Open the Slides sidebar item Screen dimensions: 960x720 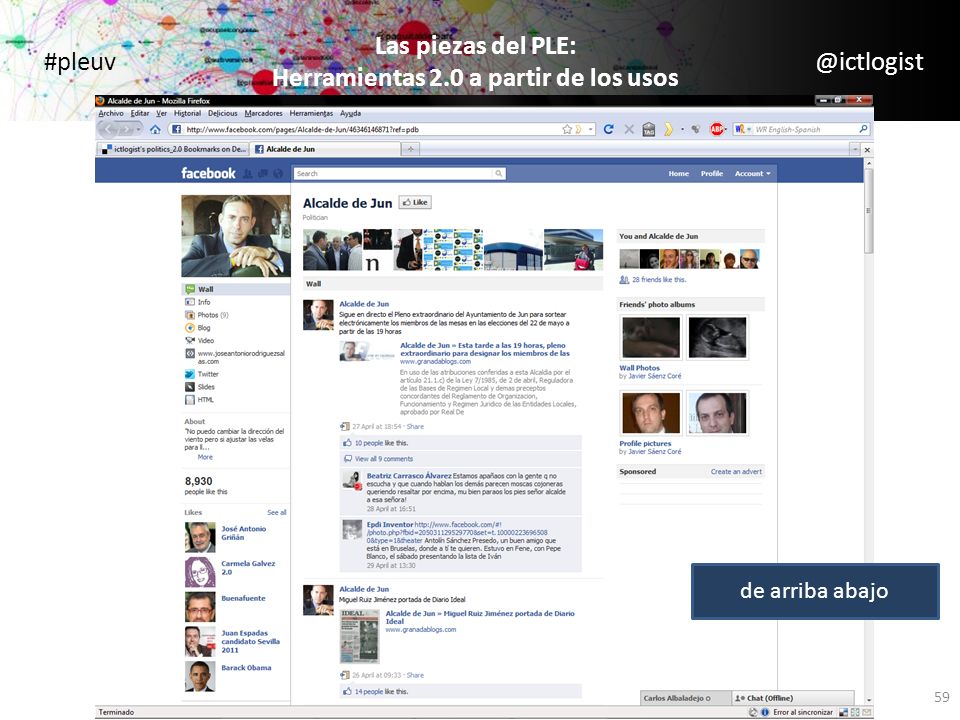click(200, 387)
